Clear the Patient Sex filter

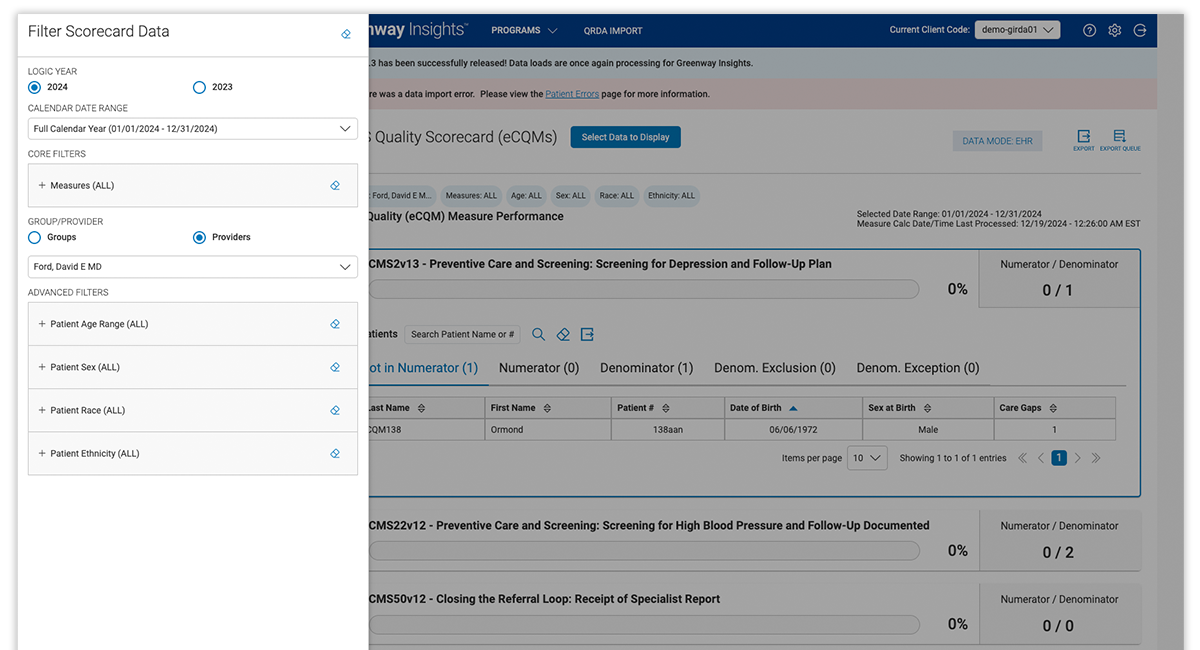[335, 367]
